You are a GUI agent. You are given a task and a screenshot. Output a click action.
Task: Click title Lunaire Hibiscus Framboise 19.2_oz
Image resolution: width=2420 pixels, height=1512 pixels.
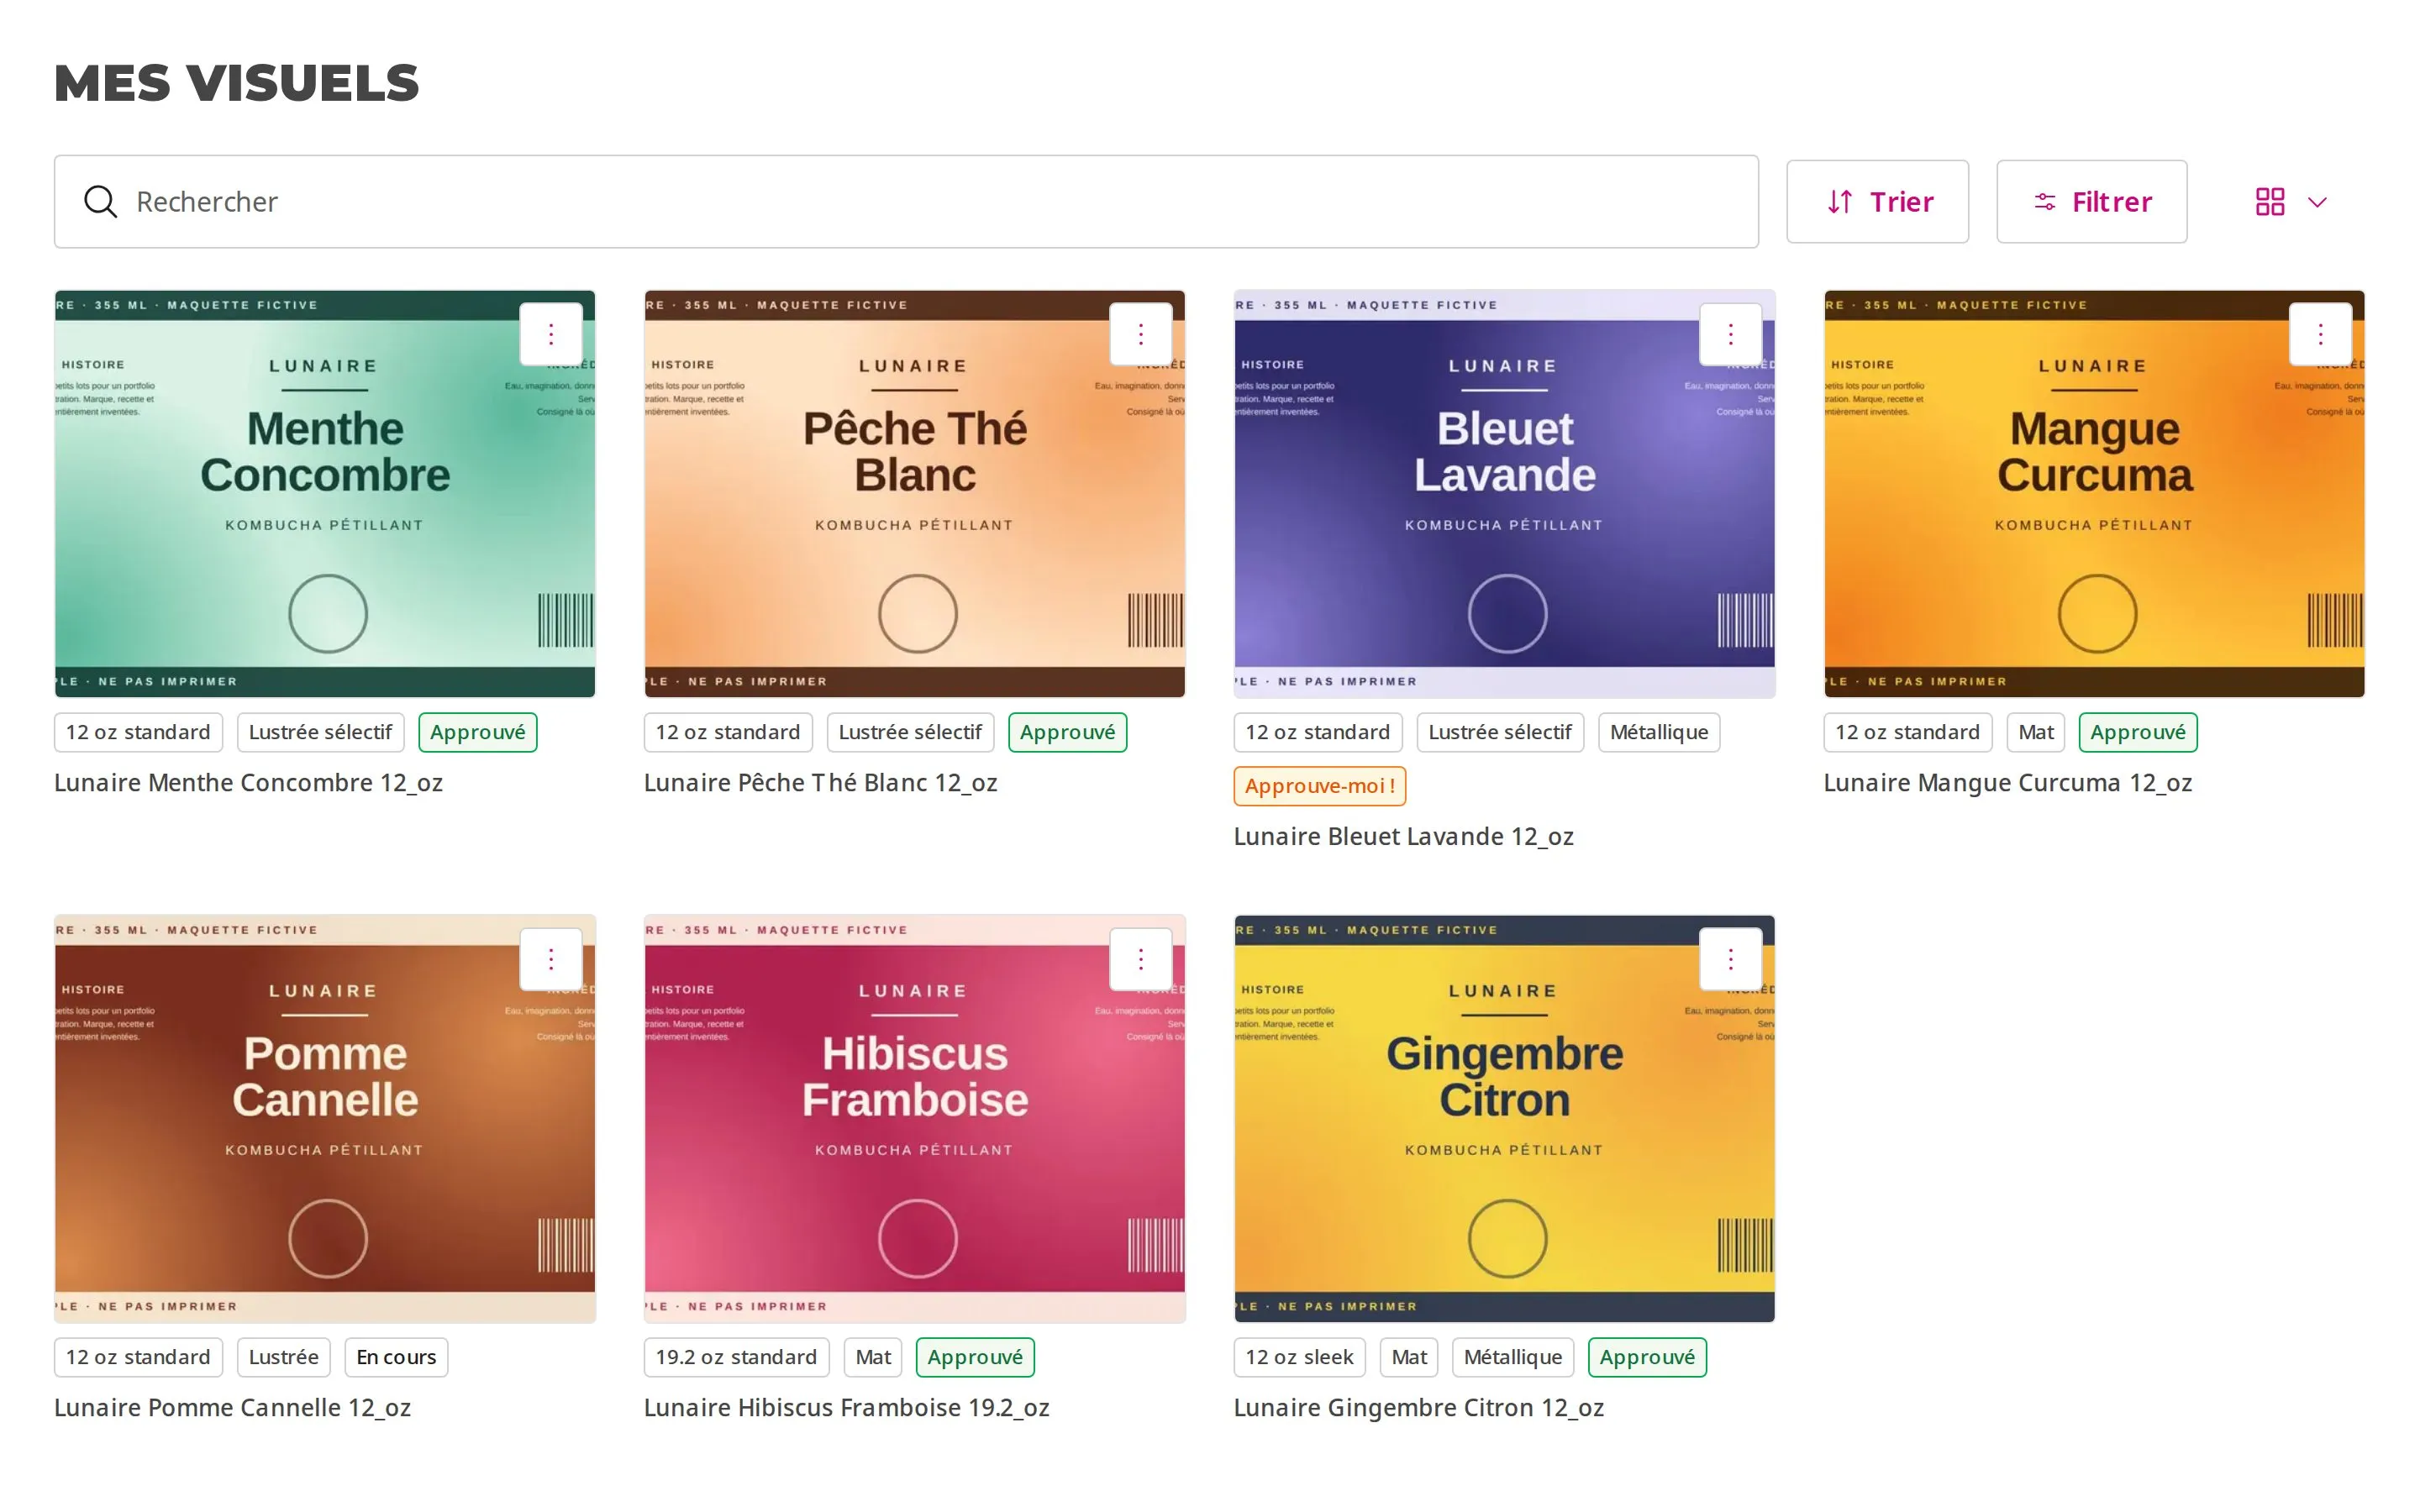click(x=847, y=1408)
